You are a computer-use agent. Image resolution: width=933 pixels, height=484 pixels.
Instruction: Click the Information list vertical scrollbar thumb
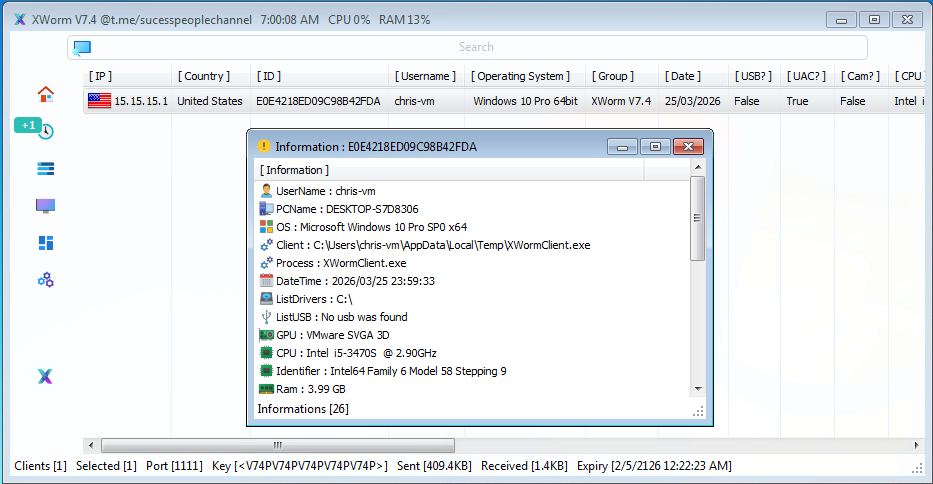pos(697,218)
